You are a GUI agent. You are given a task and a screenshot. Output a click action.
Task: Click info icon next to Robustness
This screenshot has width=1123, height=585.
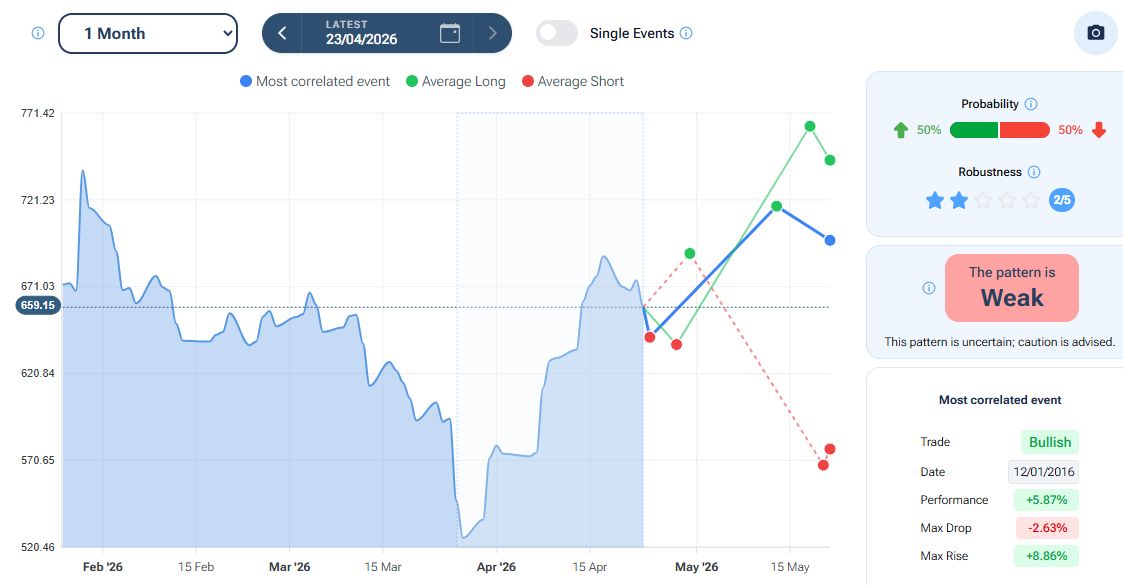pyautogui.click(x=1034, y=172)
